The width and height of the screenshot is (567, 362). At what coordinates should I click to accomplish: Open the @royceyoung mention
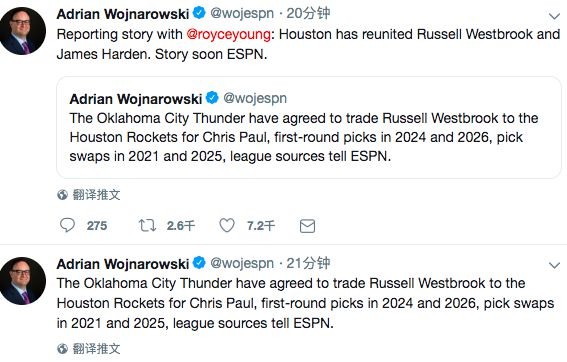pos(229,35)
